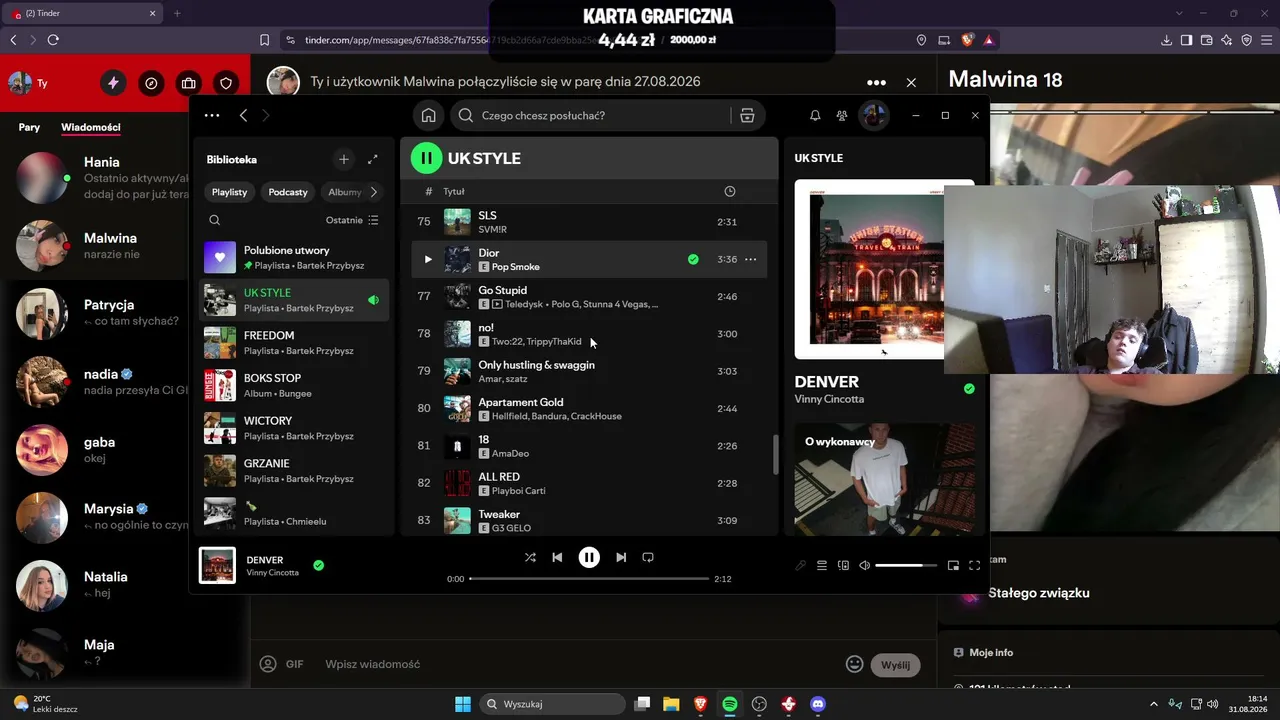The width and height of the screenshot is (1280, 720).
Task: Filter library by Albumy
Action: tap(345, 192)
